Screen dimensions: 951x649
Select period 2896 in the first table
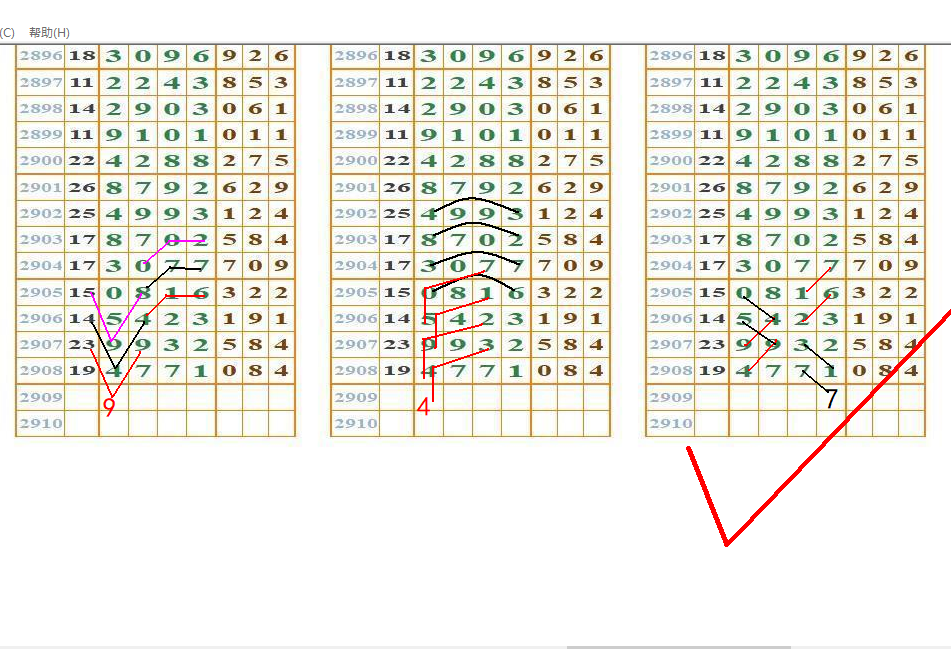[41, 56]
